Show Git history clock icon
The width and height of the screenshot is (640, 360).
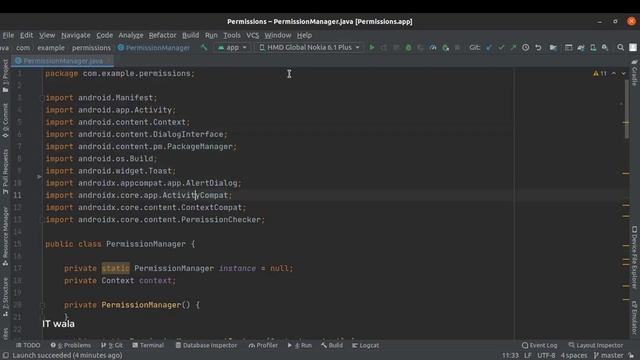point(526,48)
